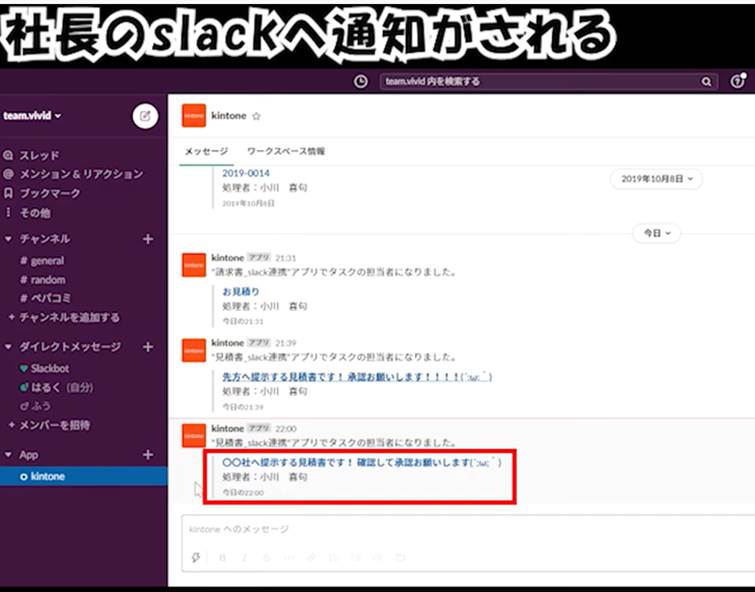
Task: Click the 21:31 message timestamp
Action: click(x=286, y=258)
